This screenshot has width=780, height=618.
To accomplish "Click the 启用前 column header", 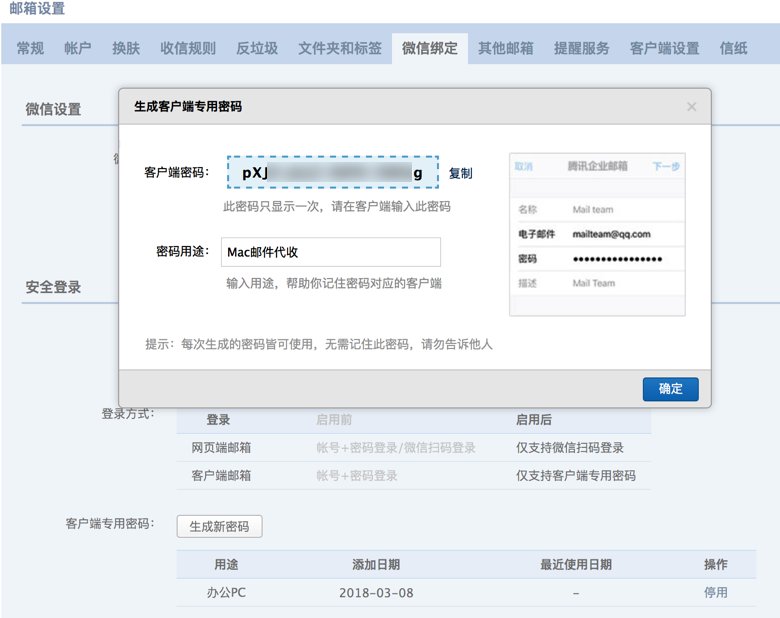I will click(x=334, y=419).
